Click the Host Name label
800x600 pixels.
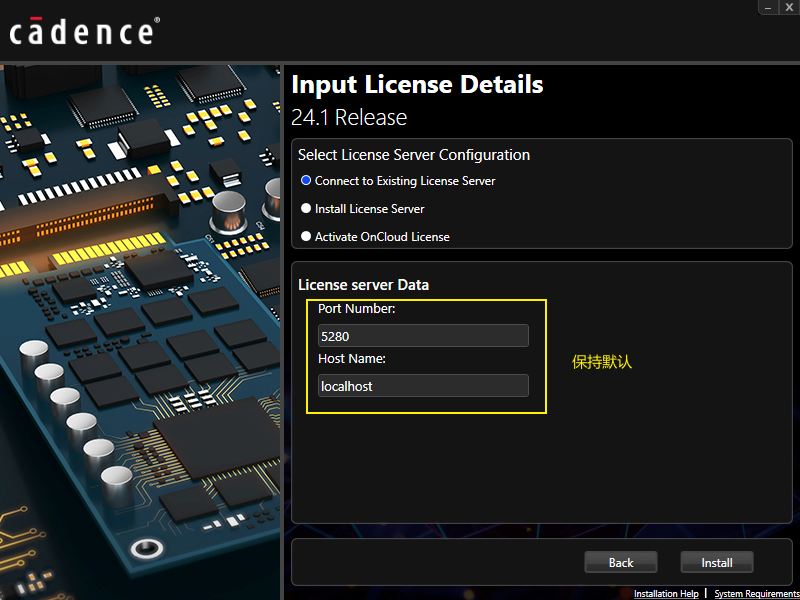[352, 359]
